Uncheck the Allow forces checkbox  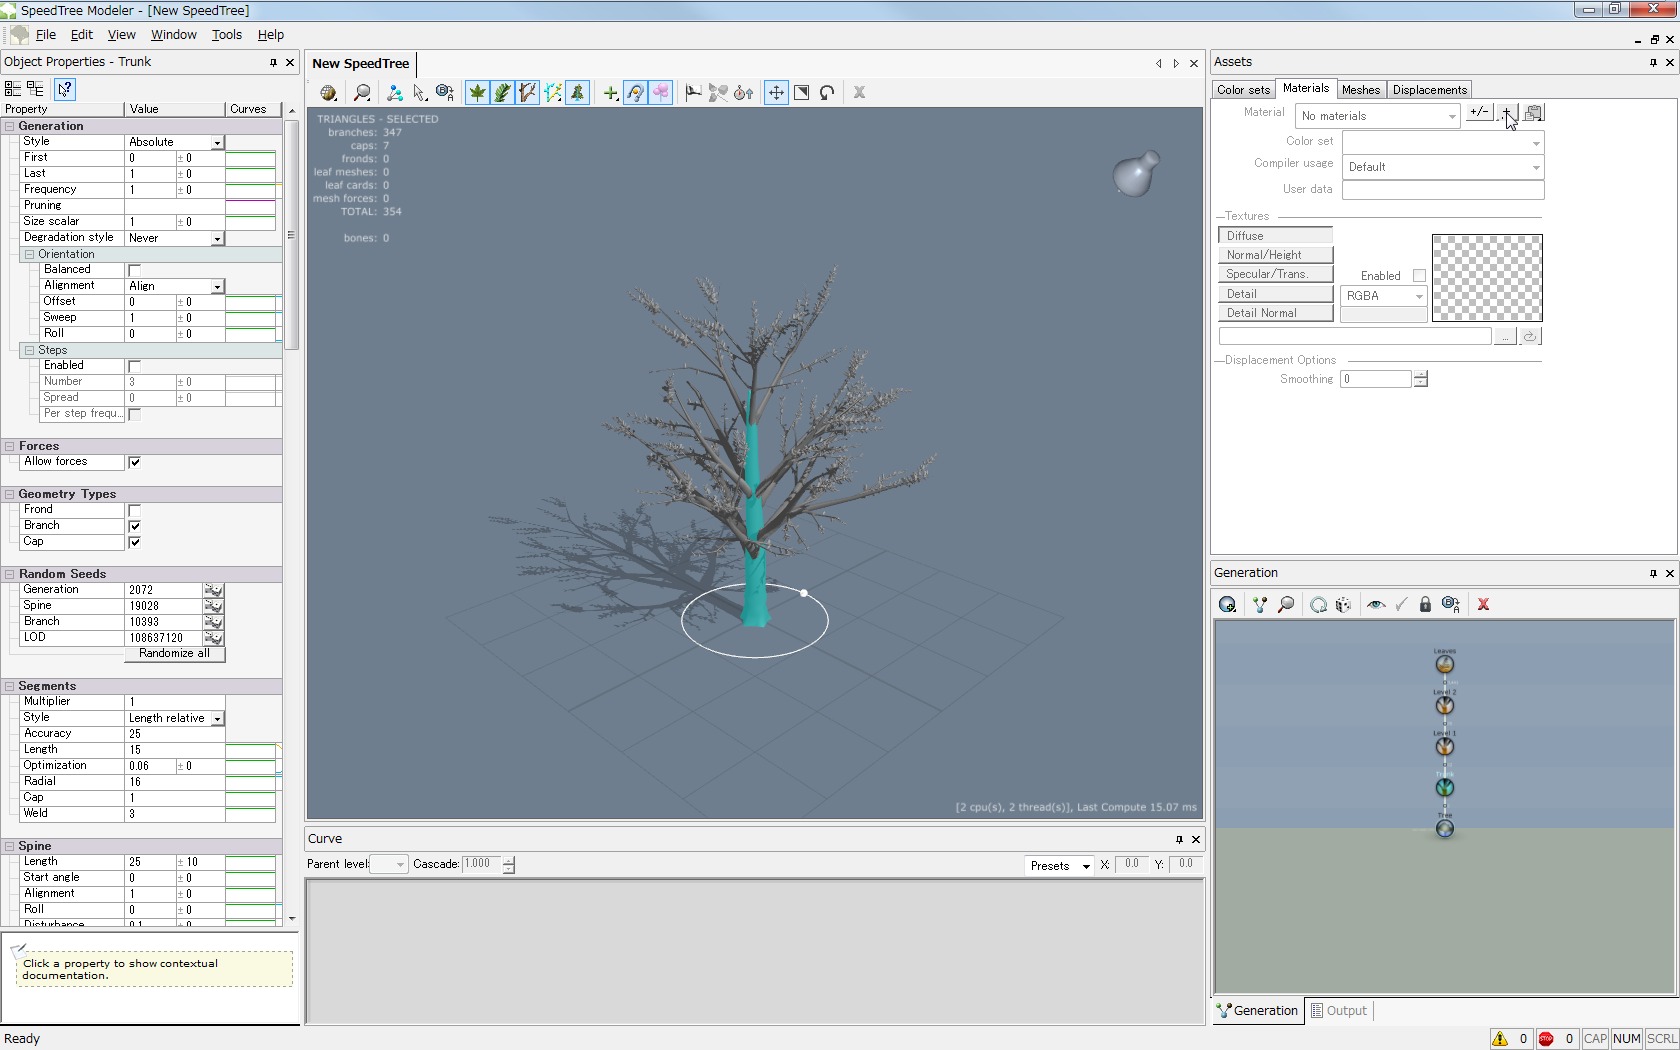pos(135,462)
